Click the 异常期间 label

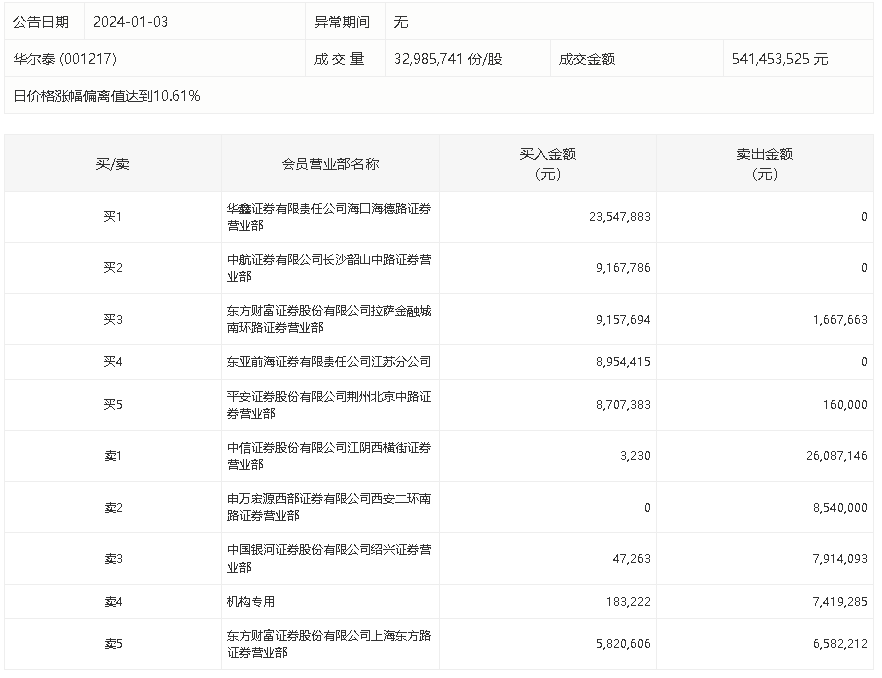(x=342, y=22)
